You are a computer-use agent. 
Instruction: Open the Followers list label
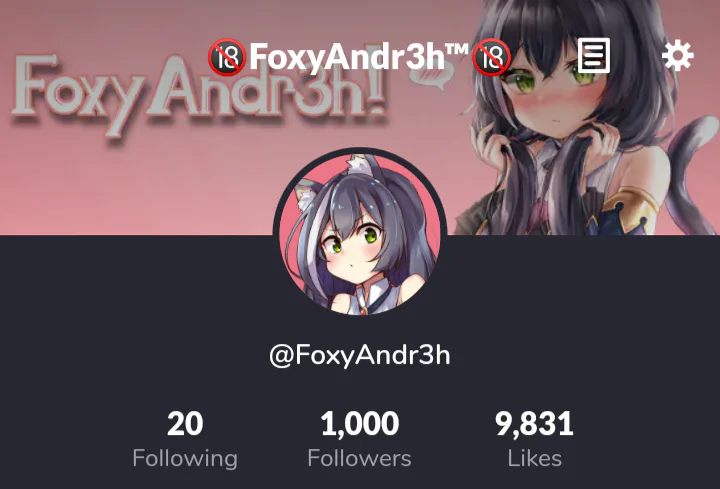pos(360,458)
